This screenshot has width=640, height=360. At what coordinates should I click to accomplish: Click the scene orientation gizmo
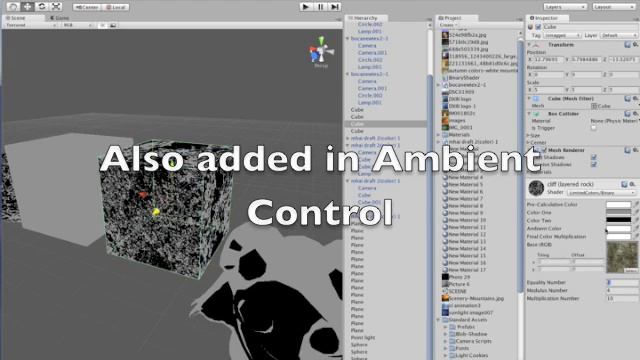[321, 51]
